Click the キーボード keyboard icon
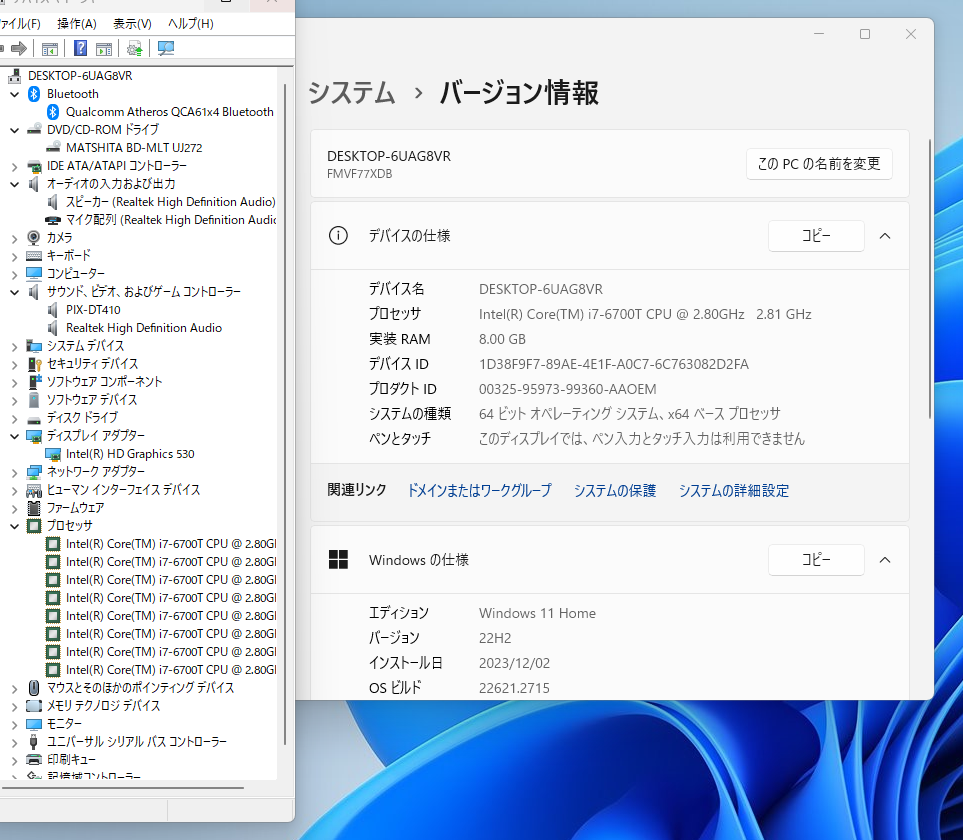963x840 pixels. 34,255
